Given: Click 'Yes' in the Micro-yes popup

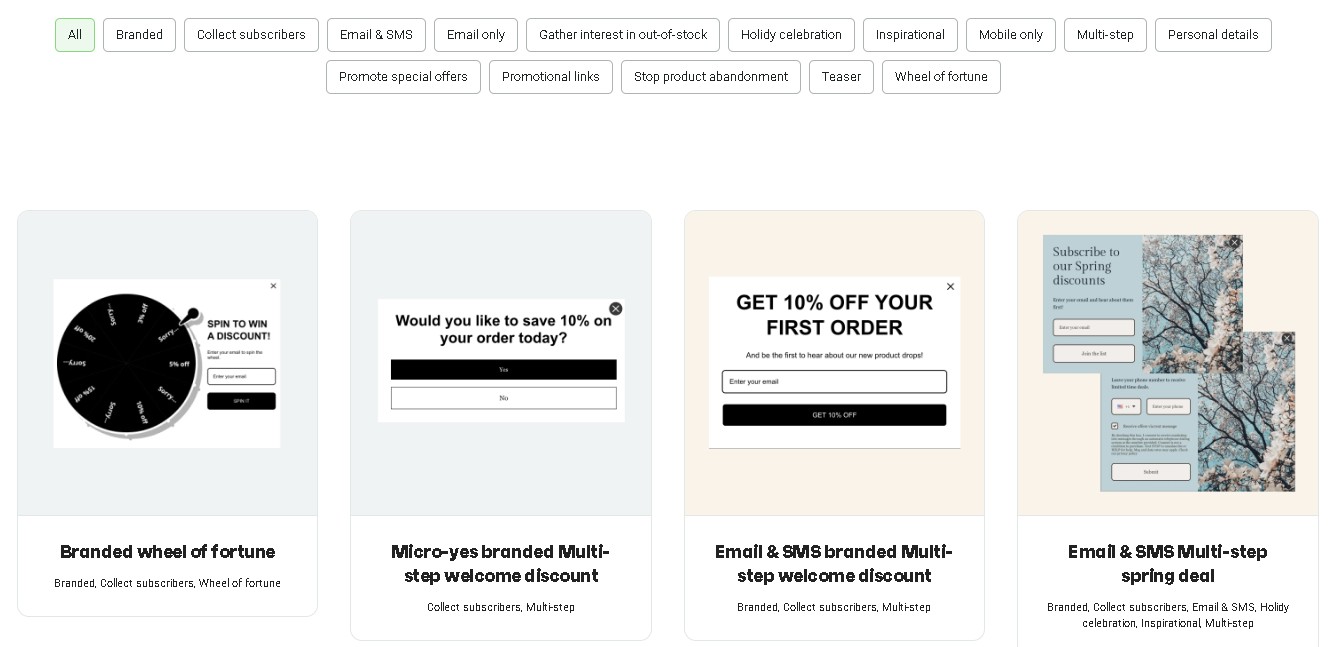Looking at the screenshot, I should (x=502, y=370).
